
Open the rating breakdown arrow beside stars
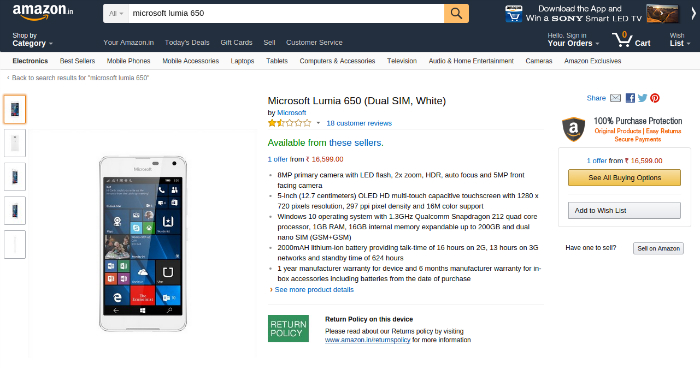click(x=318, y=123)
